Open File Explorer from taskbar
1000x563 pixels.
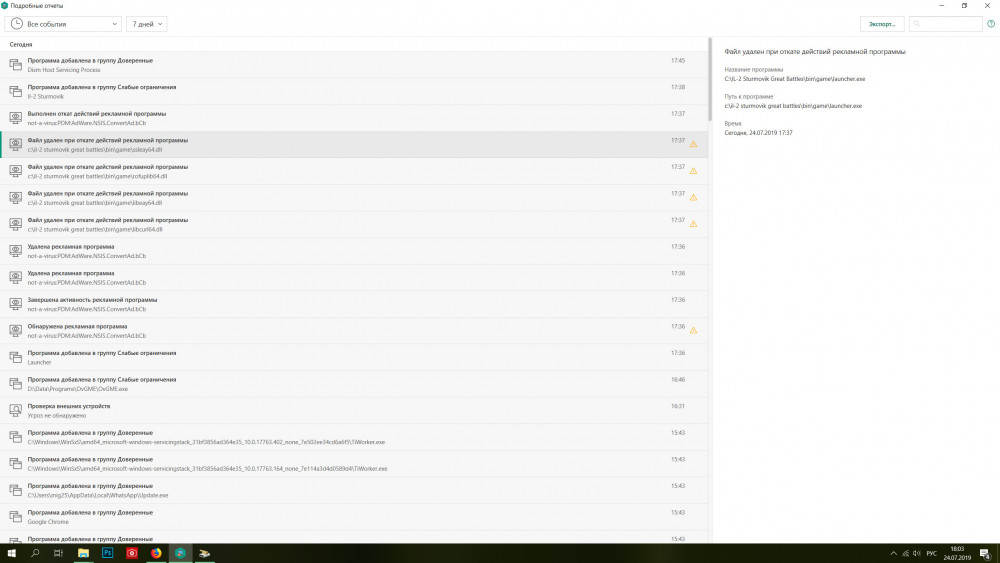point(83,553)
